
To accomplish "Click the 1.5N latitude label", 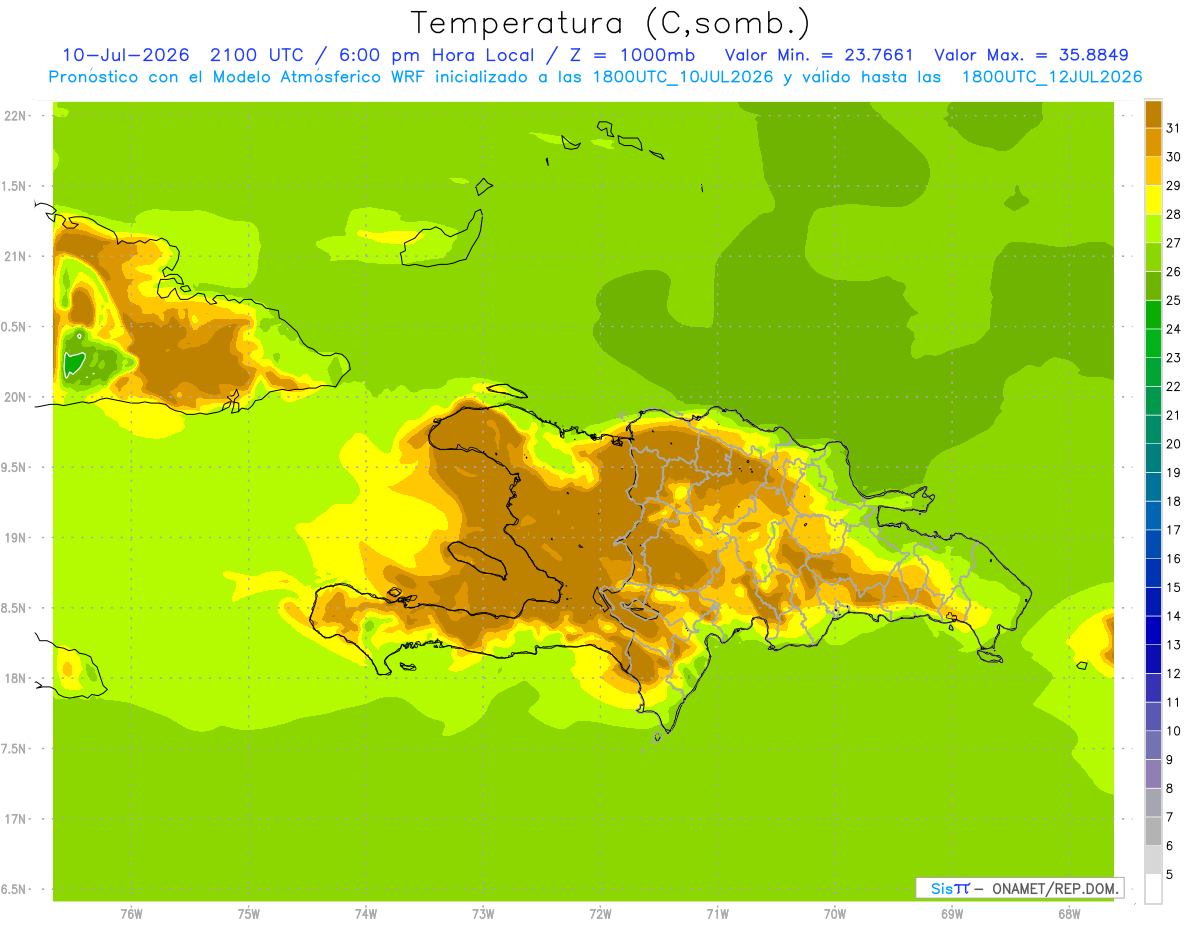I will pos(15,186).
